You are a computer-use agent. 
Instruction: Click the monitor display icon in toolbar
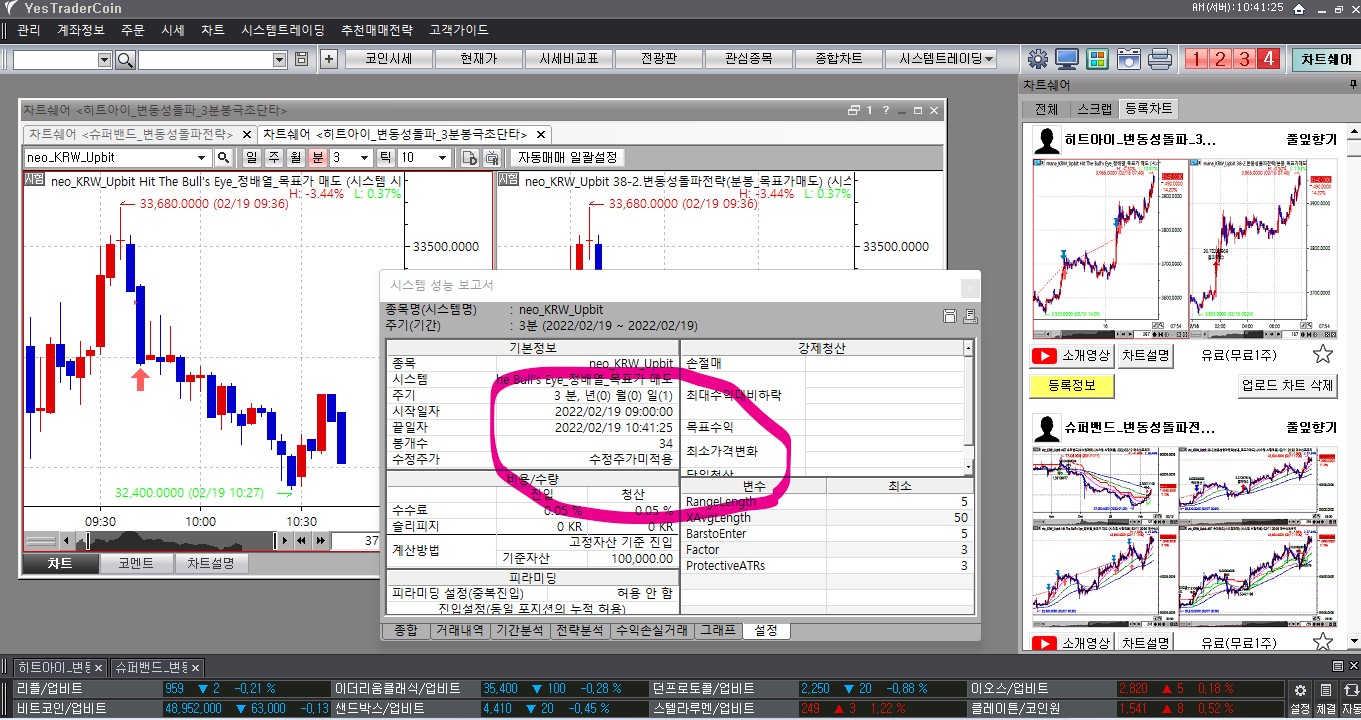[x=1067, y=59]
